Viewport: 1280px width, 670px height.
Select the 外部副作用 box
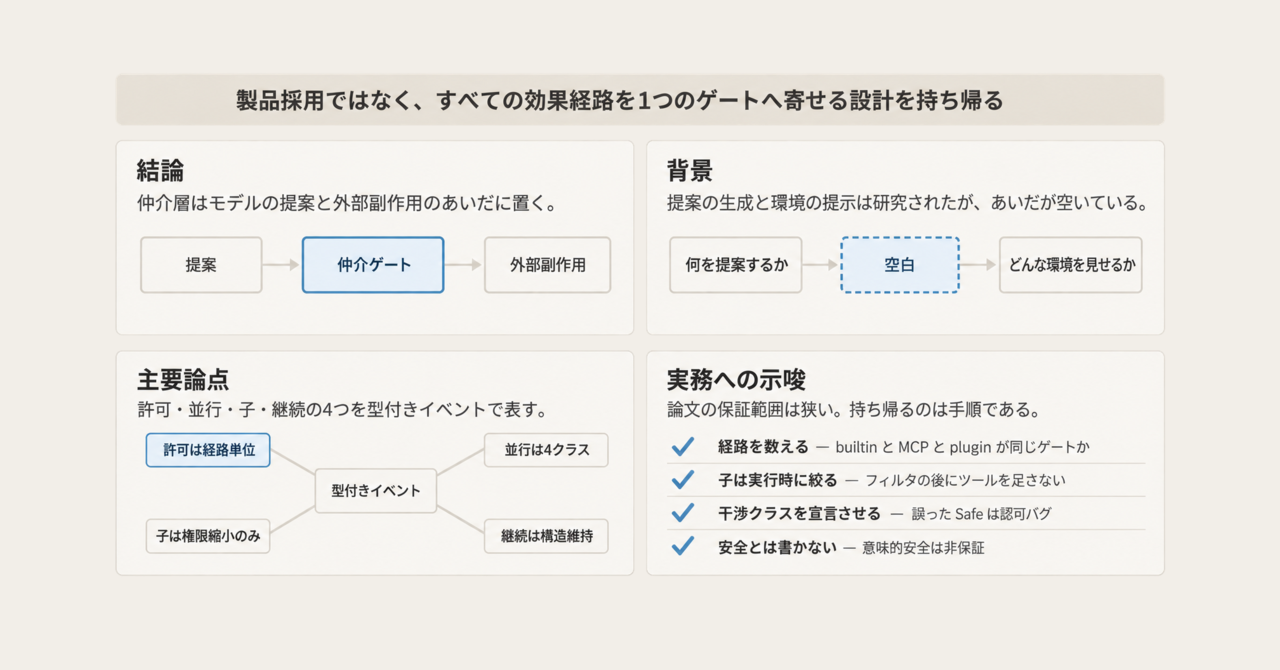pos(547,265)
